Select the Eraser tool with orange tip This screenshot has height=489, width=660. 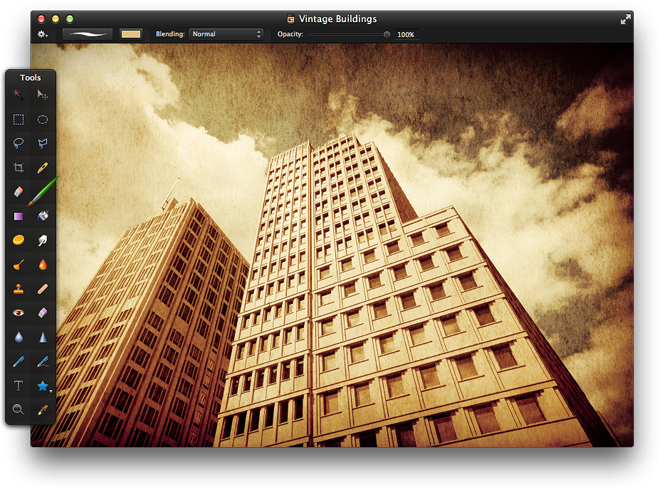pos(18,192)
